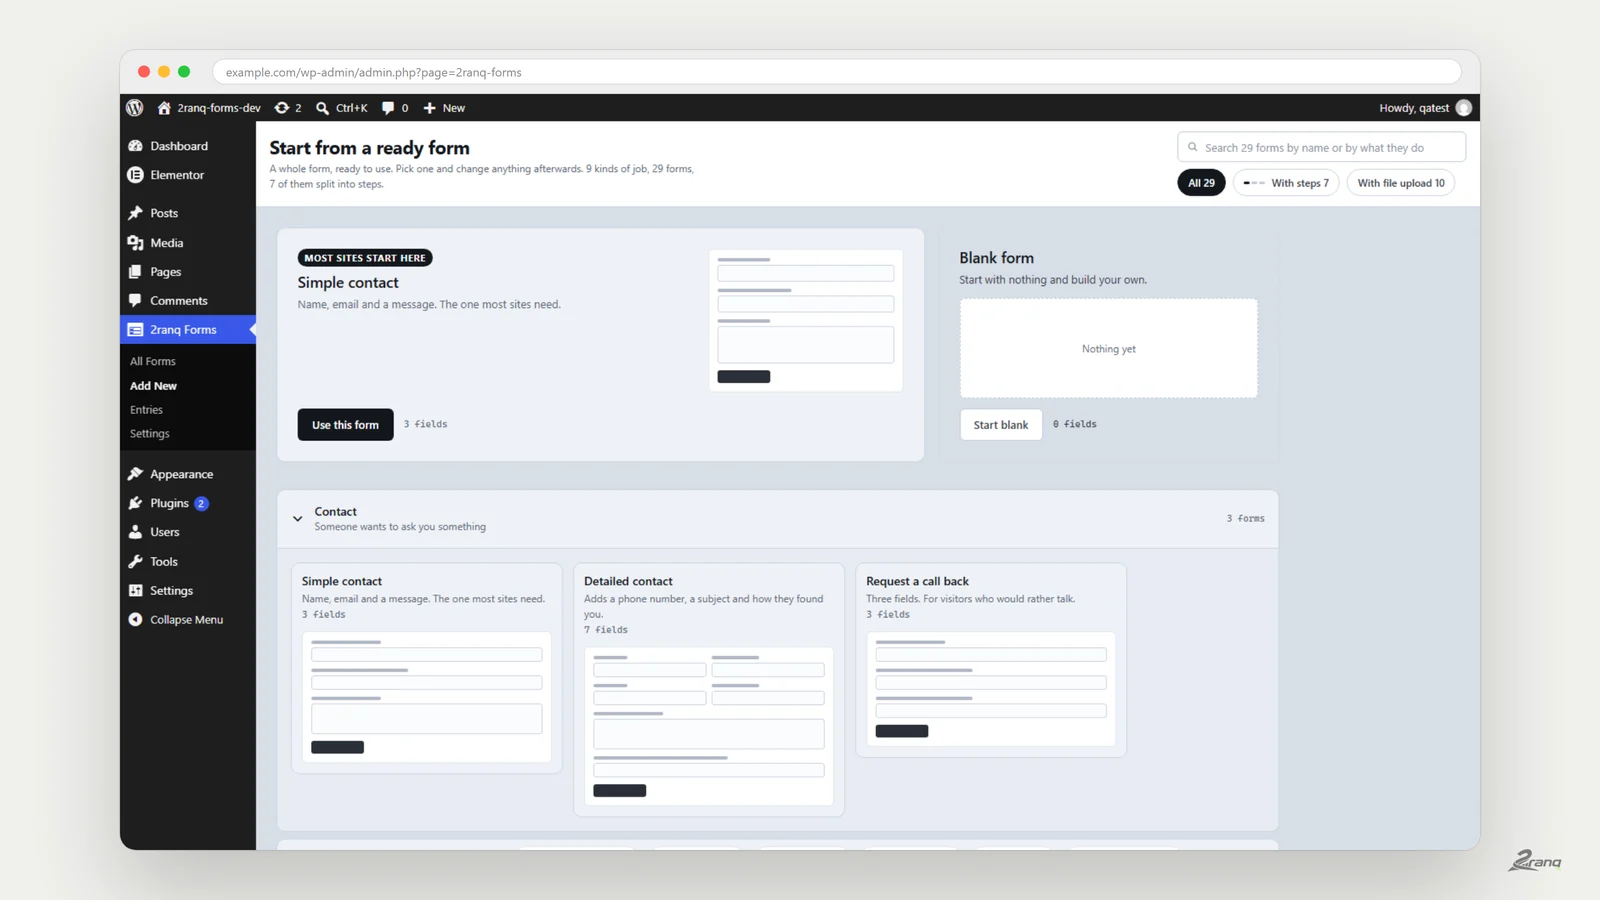The image size is (1600, 900).
Task: Click the qatest user avatar
Action: point(1464,108)
